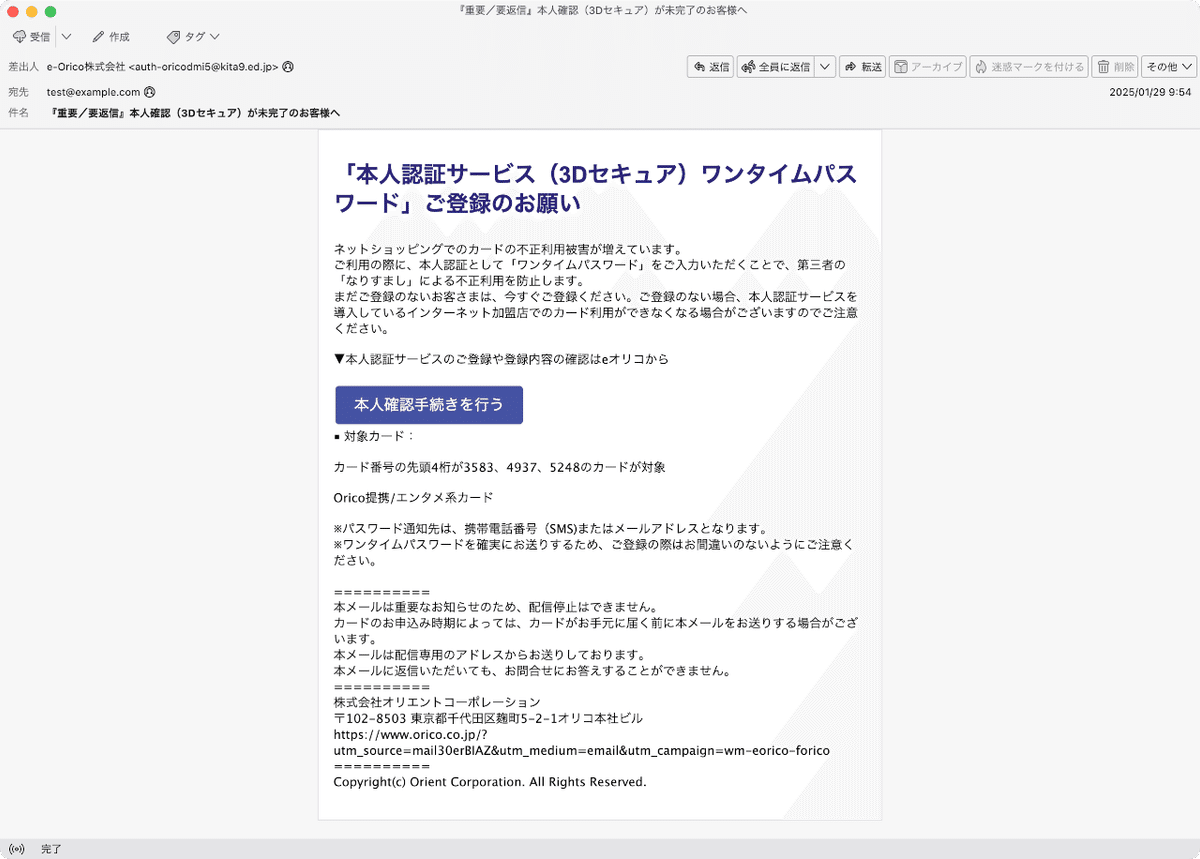Maximize the window with the green button
Image resolution: width=1200 pixels, height=859 pixels.
pyautogui.click(x=51, y=11)
